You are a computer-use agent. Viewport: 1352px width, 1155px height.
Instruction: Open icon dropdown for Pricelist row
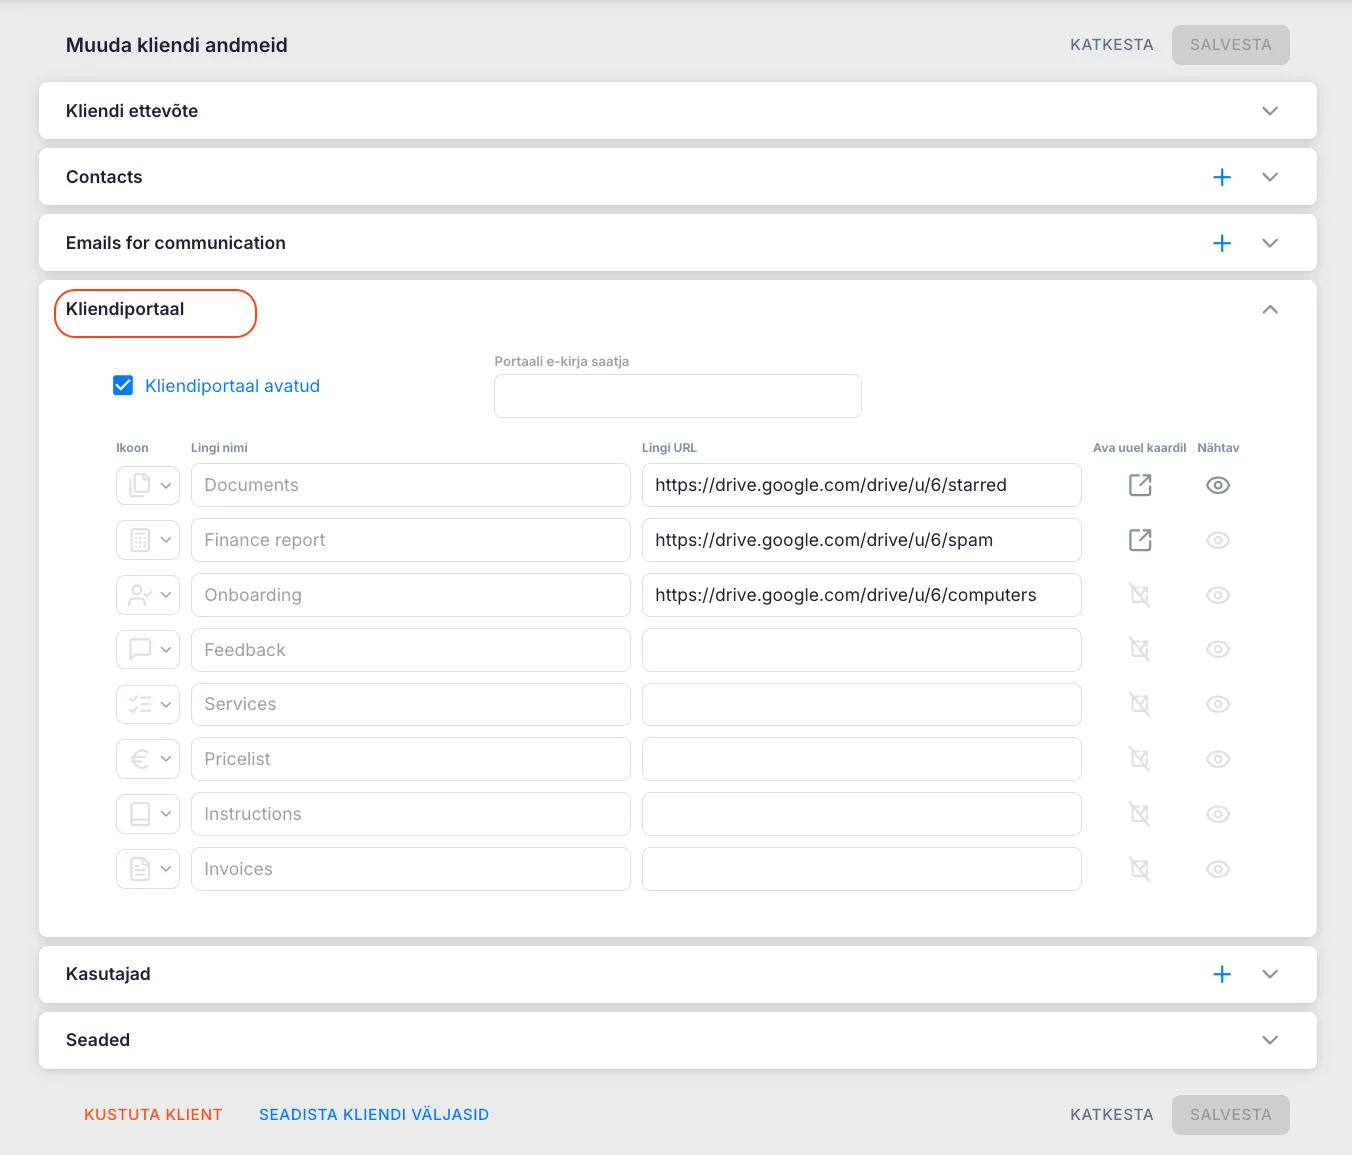[148, 759]
